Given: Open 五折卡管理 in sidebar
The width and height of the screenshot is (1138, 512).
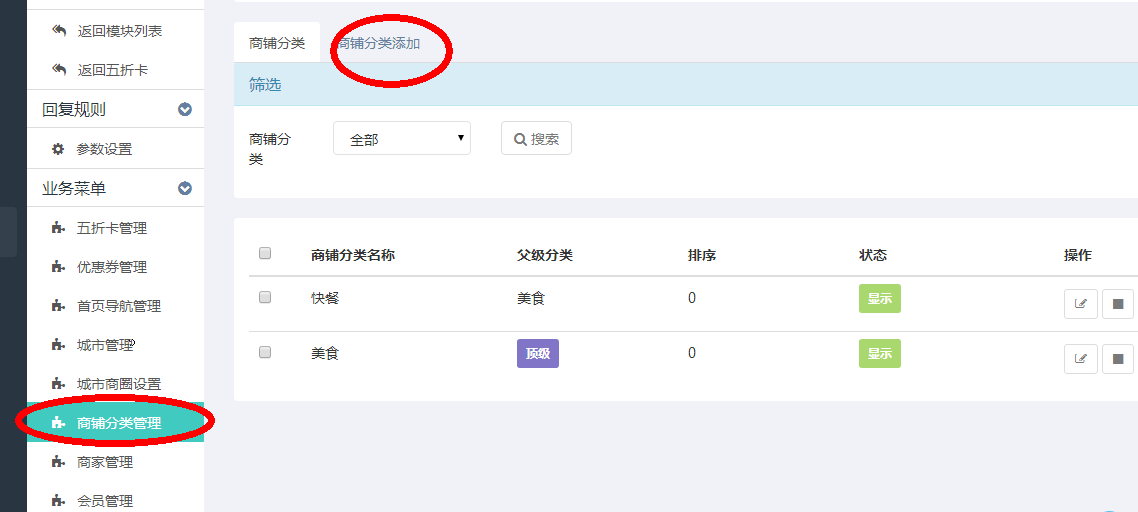Looking at the screenshot, I should coord(111,228).
